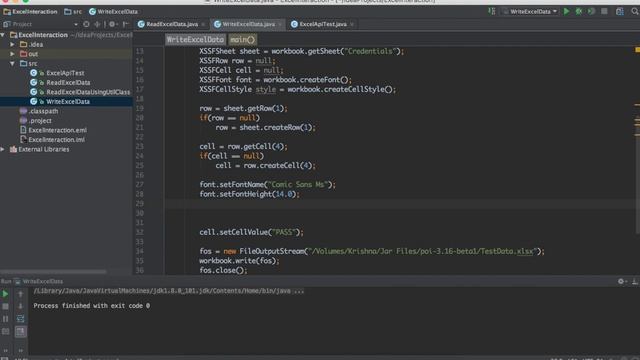Start debugging with the bug icon
Viewport: 640px width, 360px height.
(x=579, y=11)
